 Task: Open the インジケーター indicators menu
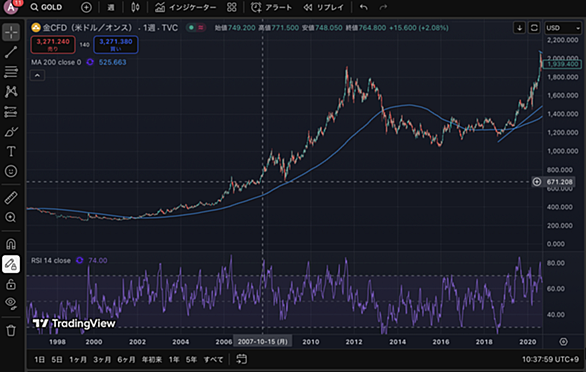click(185, 7)
